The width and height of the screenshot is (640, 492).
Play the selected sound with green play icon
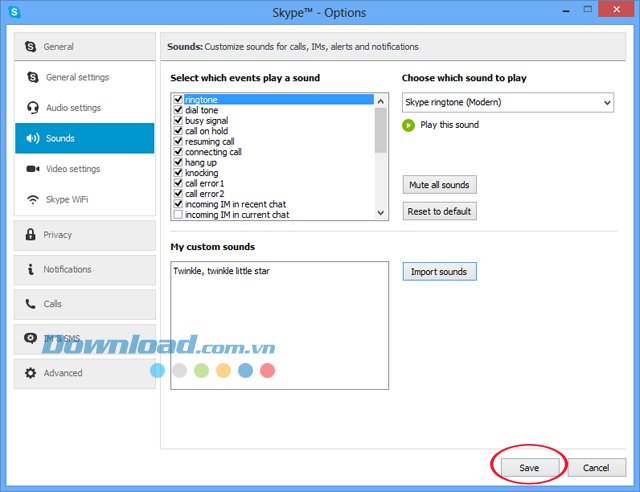click(408, 125)
